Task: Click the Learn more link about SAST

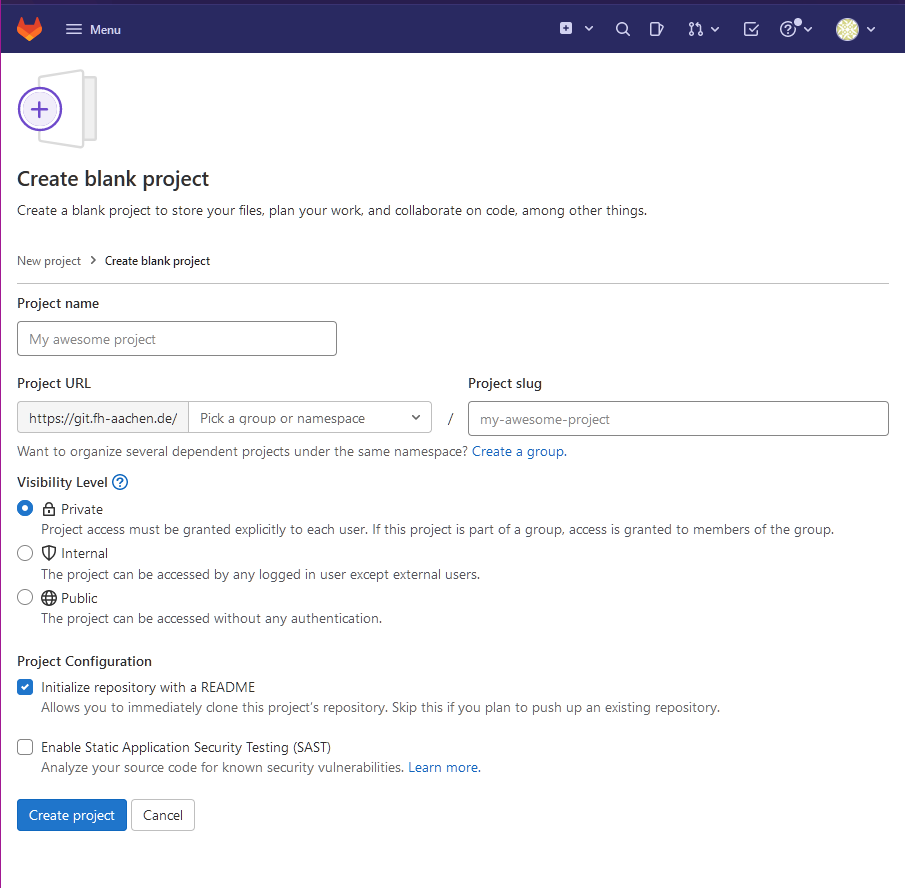Action: pos(442,767)
